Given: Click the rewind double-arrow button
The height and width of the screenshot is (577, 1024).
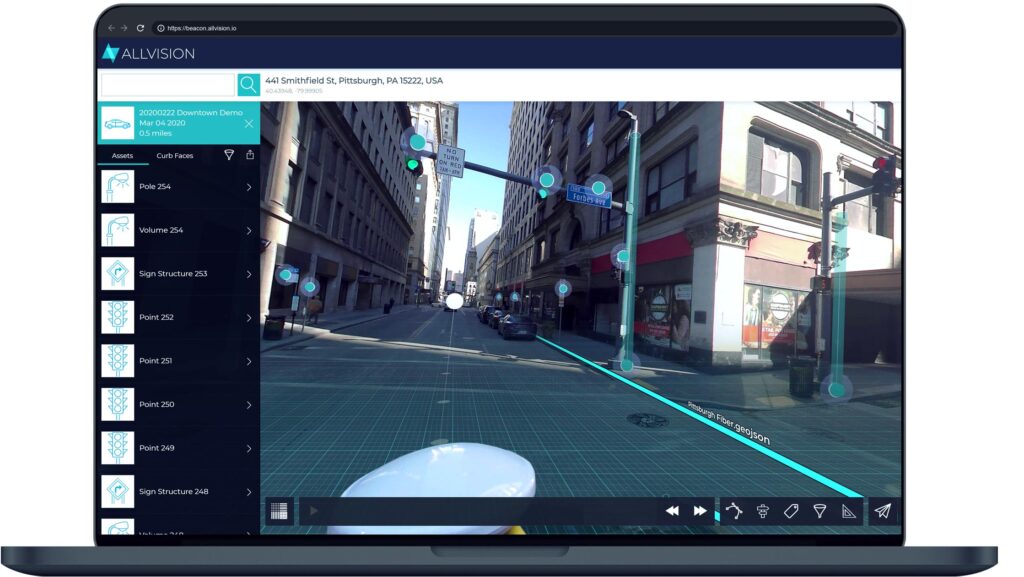Looking at the screenshot, I should coord(672,511).
